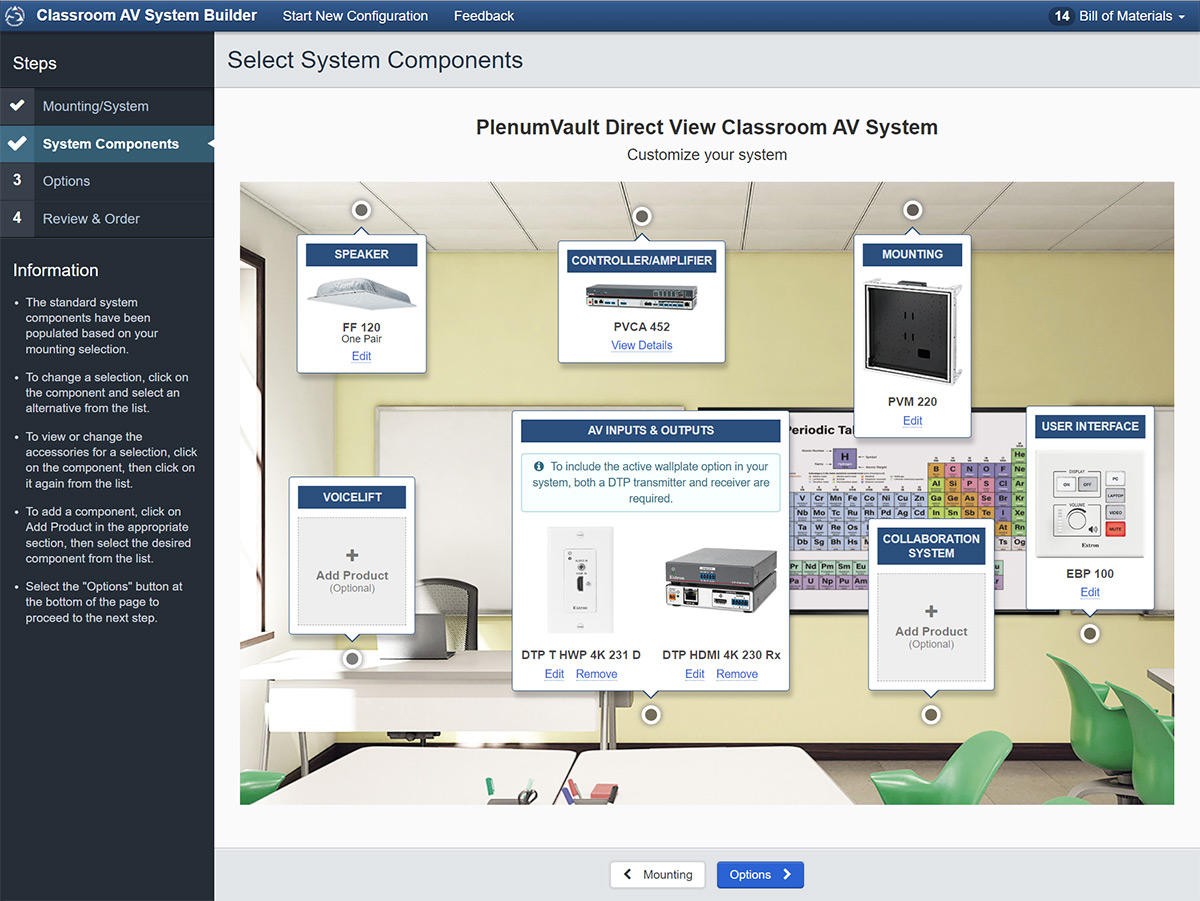Viewport: 1200px width, 901px height.
Task: Click the hotspot dot below the VoiceLift card
Action: click(x=352, y=659)
